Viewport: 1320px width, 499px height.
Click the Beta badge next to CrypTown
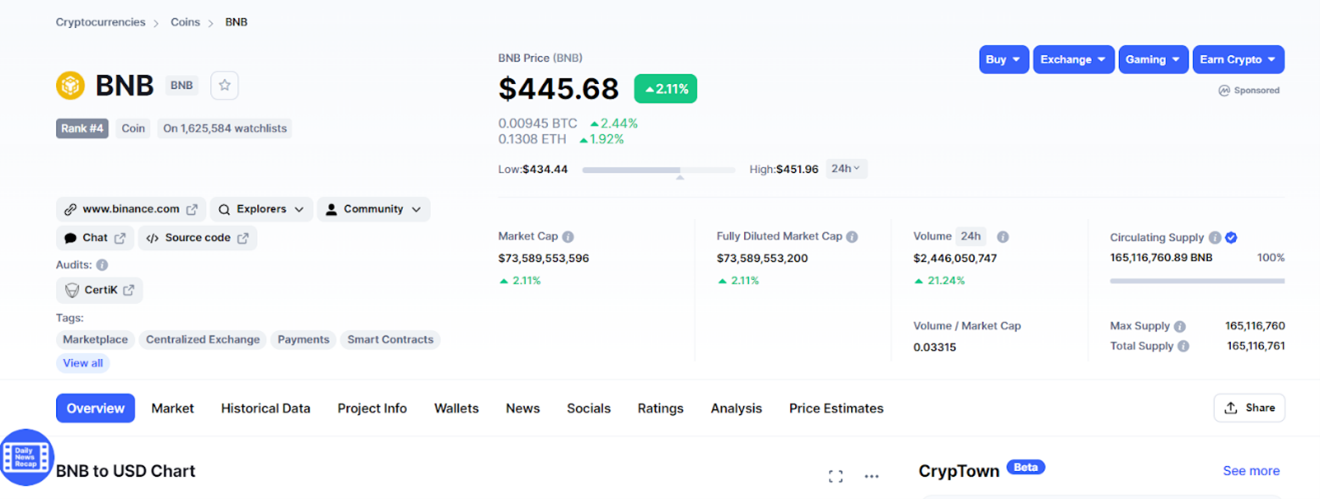coord(1025,467)
